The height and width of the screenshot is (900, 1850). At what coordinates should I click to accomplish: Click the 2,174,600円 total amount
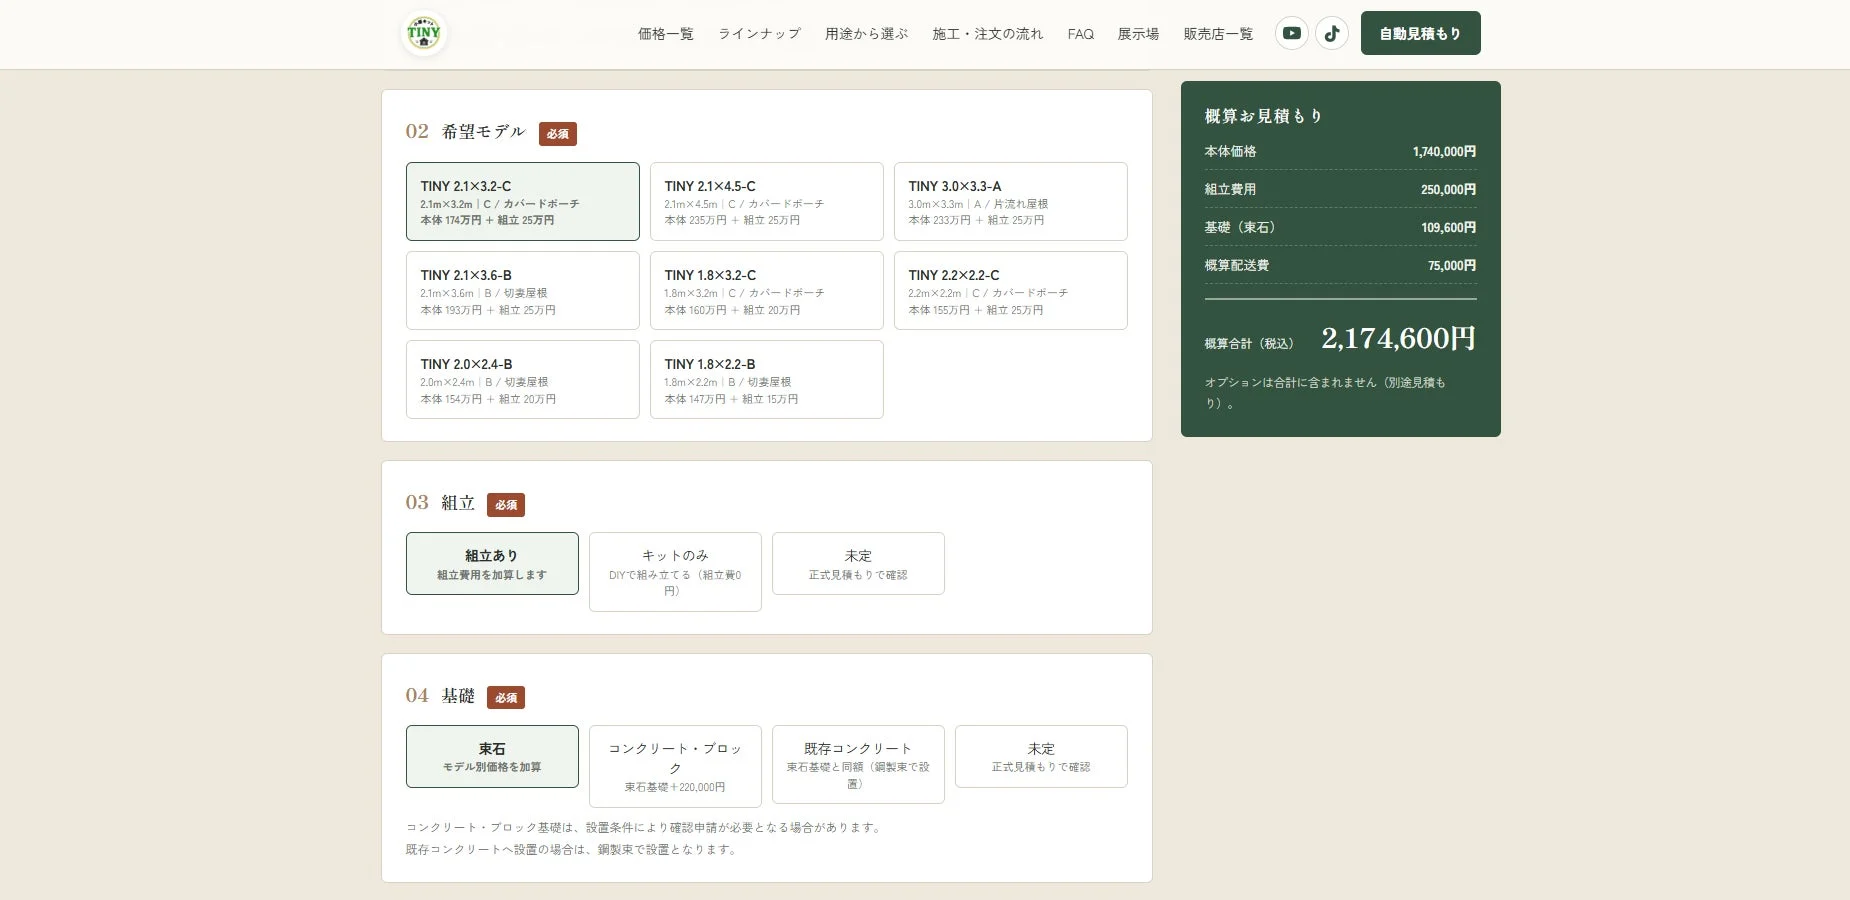pyautogui.click(x=1398, y=338)
